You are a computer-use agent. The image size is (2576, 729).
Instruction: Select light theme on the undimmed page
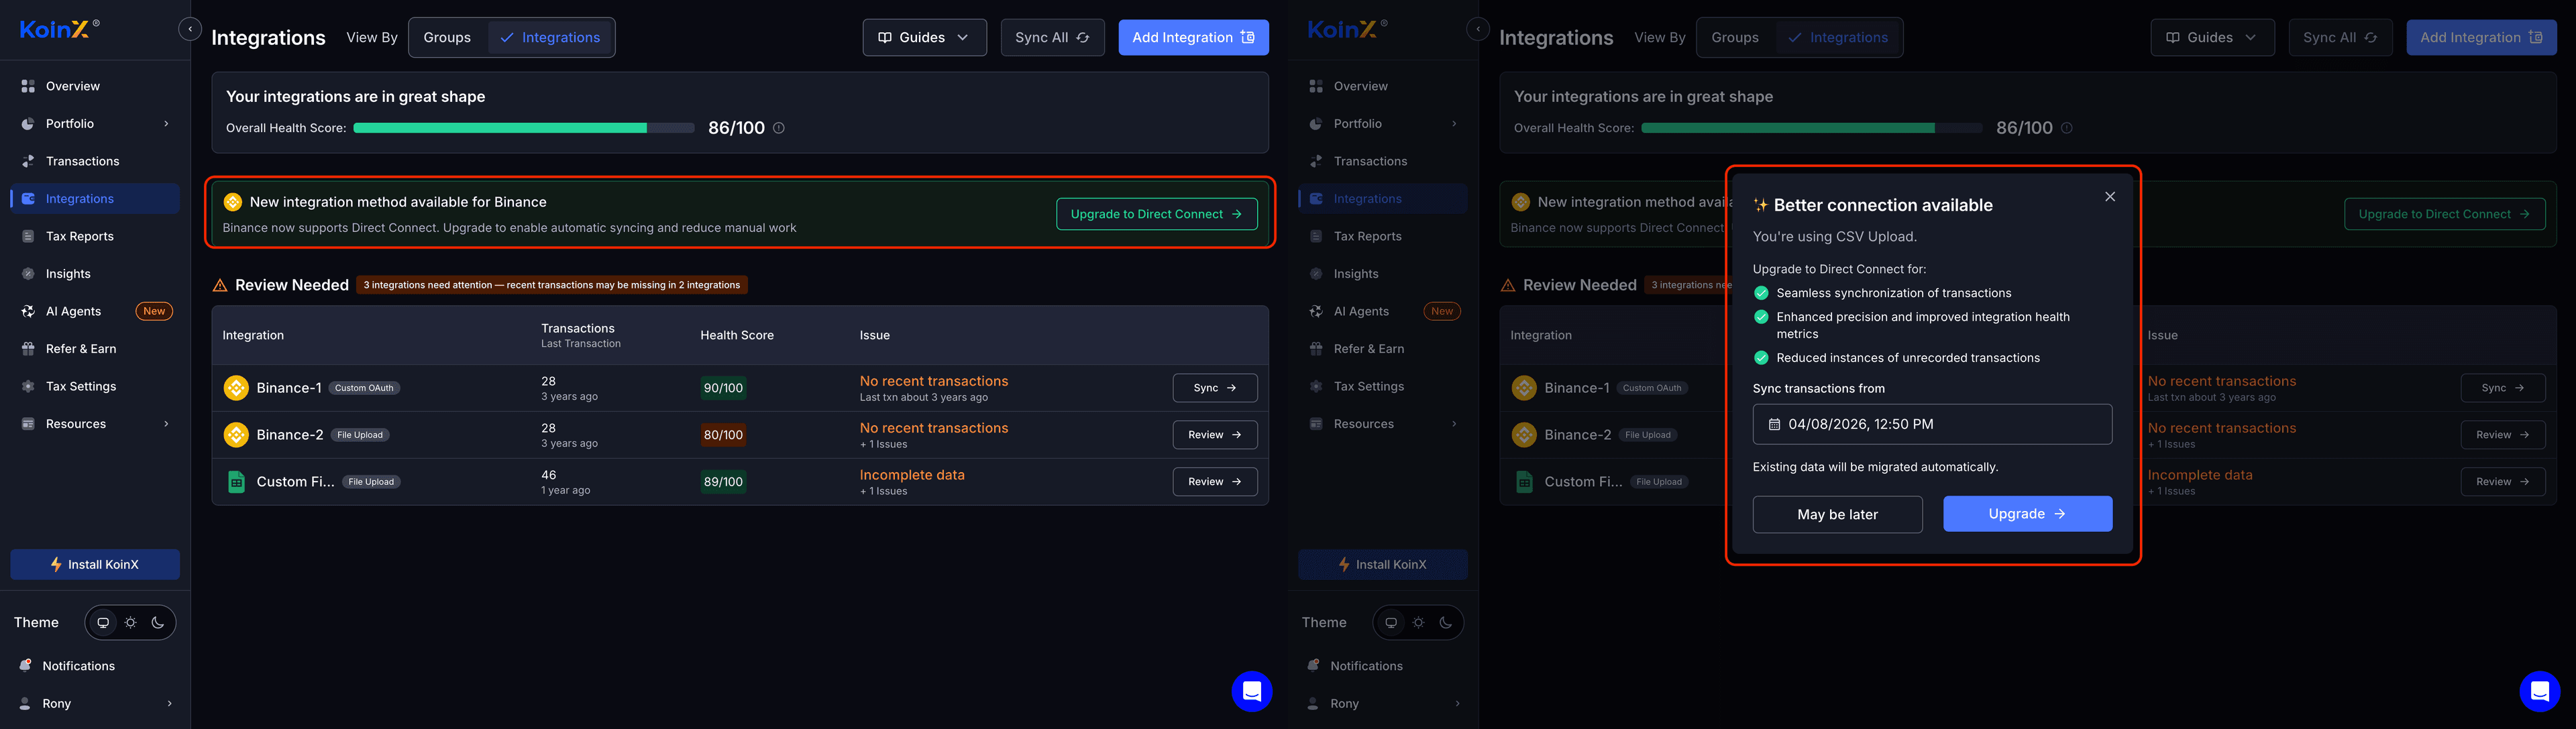(130, 623)
